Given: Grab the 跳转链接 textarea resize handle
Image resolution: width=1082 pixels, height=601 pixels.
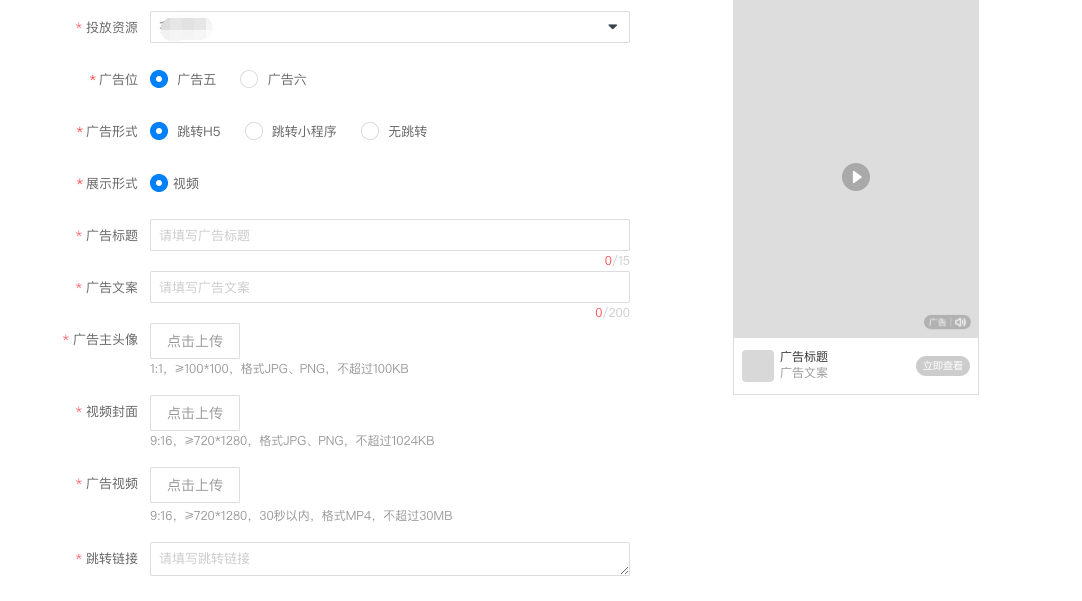Looking at the screenshot, I should pos(624,570).
